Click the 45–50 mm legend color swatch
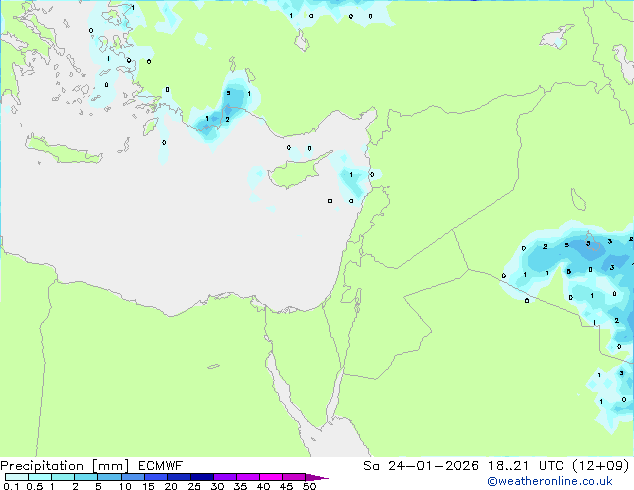 (x=294, y=477)
